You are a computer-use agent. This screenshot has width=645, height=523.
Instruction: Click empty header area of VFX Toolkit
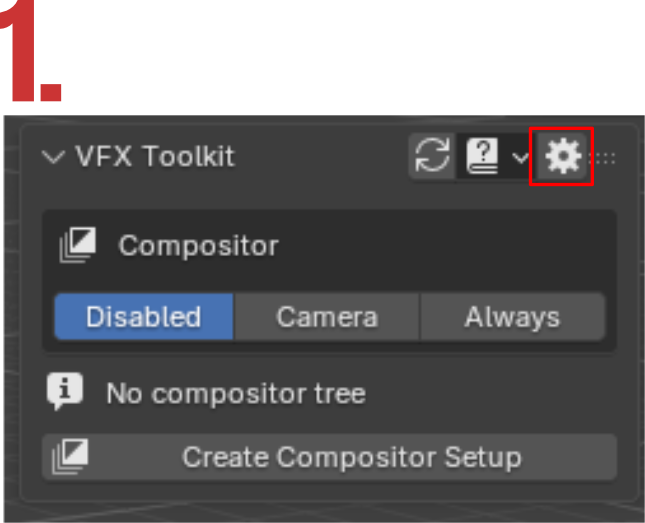point(321,156)
